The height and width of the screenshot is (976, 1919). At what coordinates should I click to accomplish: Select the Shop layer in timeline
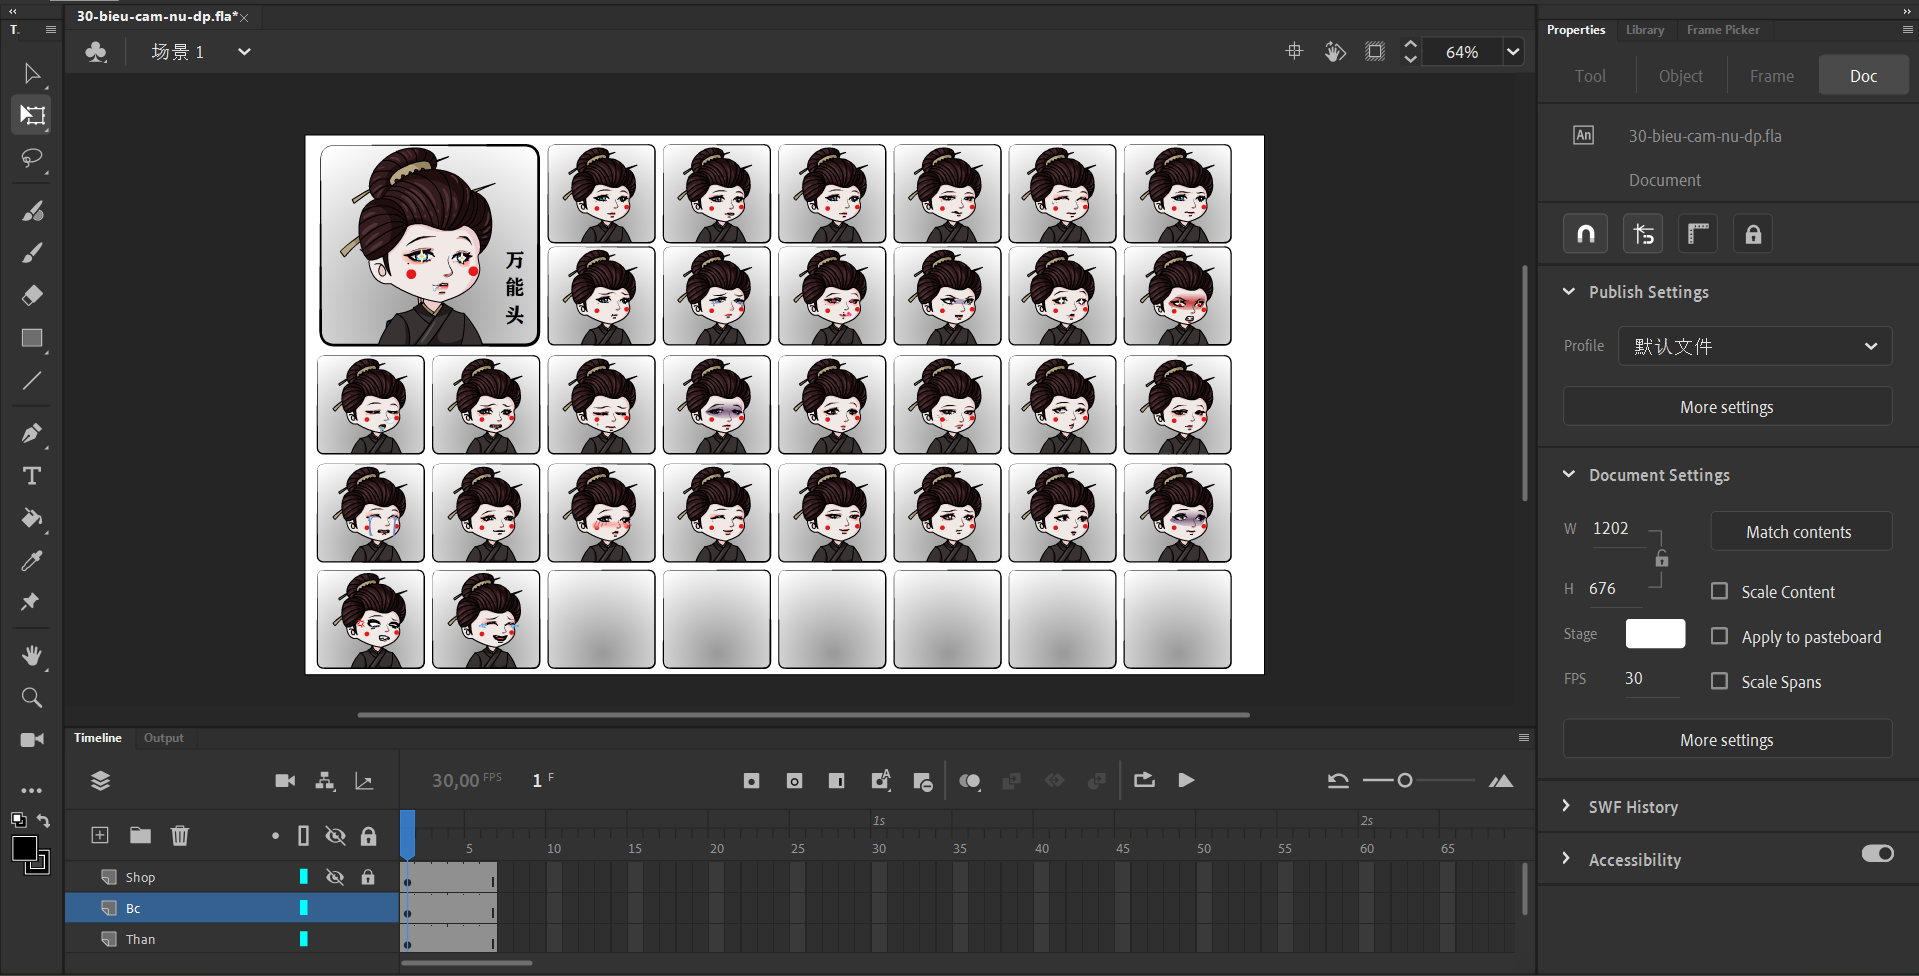click(140, 877)
